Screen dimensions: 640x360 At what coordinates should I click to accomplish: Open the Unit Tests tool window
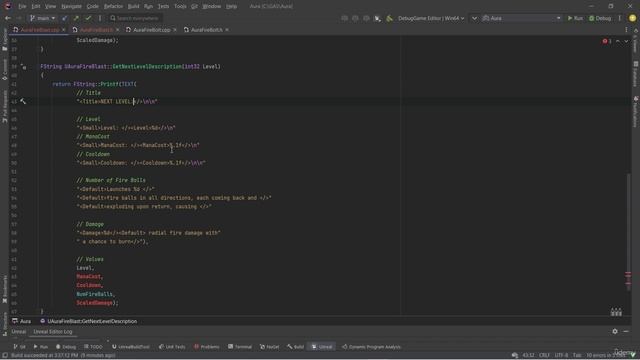pyautogui.click(x=172, y=347)
